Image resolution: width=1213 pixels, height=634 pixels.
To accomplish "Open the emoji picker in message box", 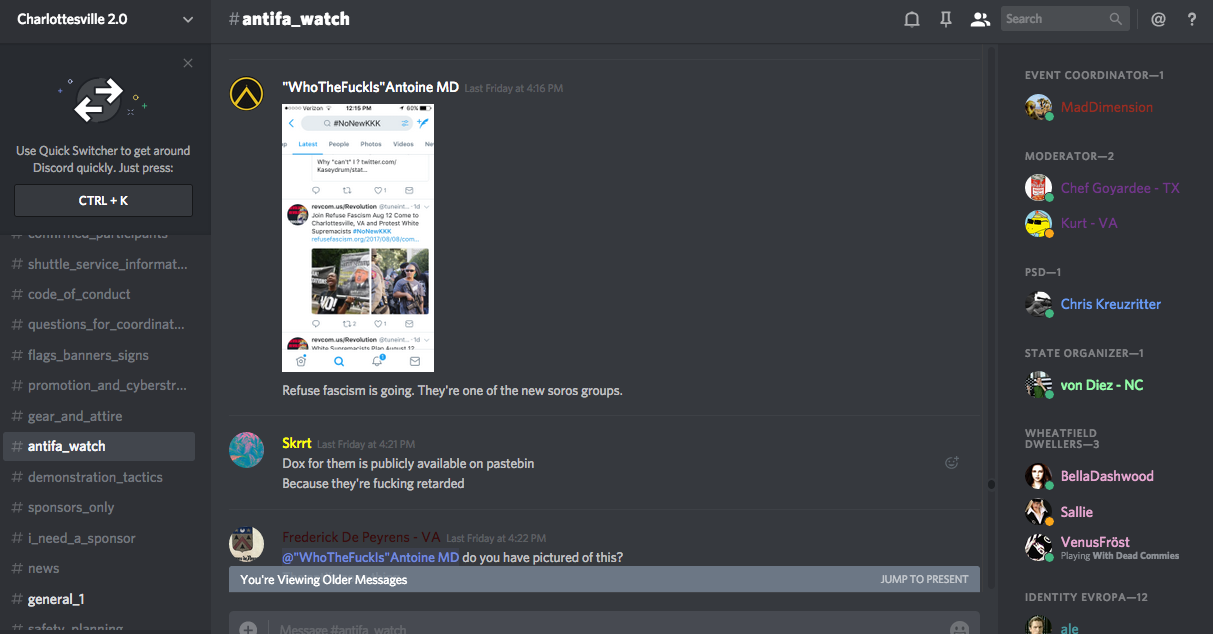I will tap(959, 628).
